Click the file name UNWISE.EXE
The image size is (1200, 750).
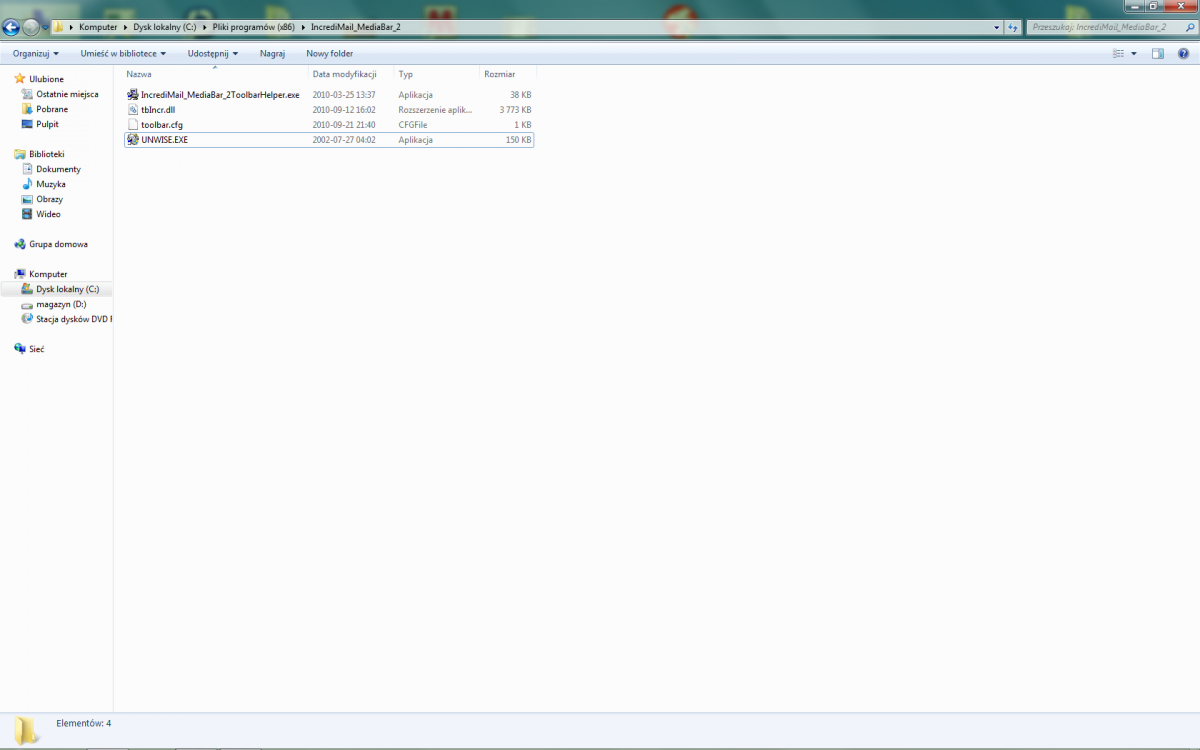point(165,140)
